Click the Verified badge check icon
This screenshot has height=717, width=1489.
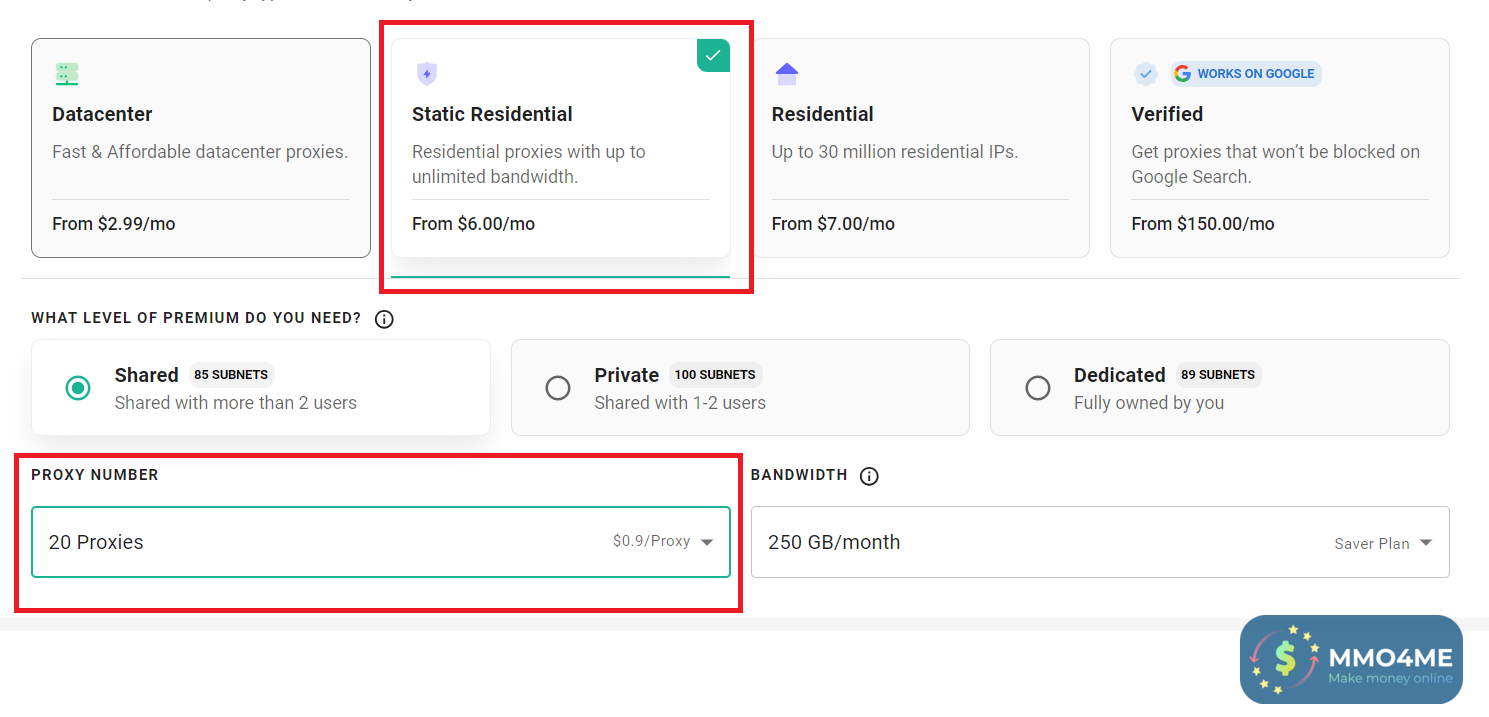pos(1146,73)
